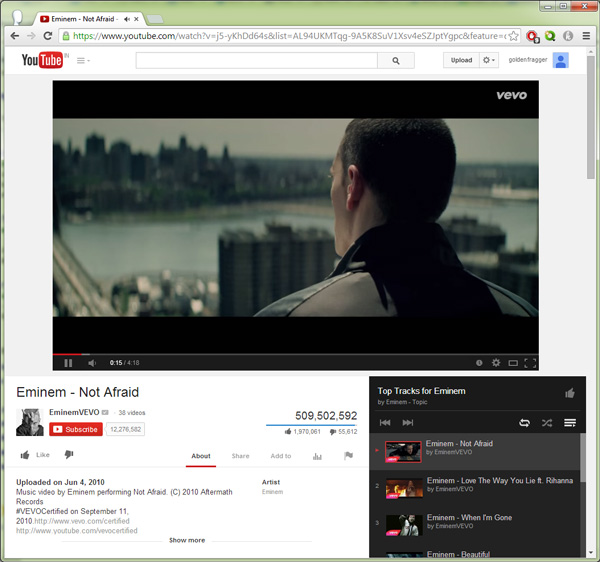This screenshot has width=600, height=562.
Task: Toggle playlist repeat
Action: (x=524, y=423)
